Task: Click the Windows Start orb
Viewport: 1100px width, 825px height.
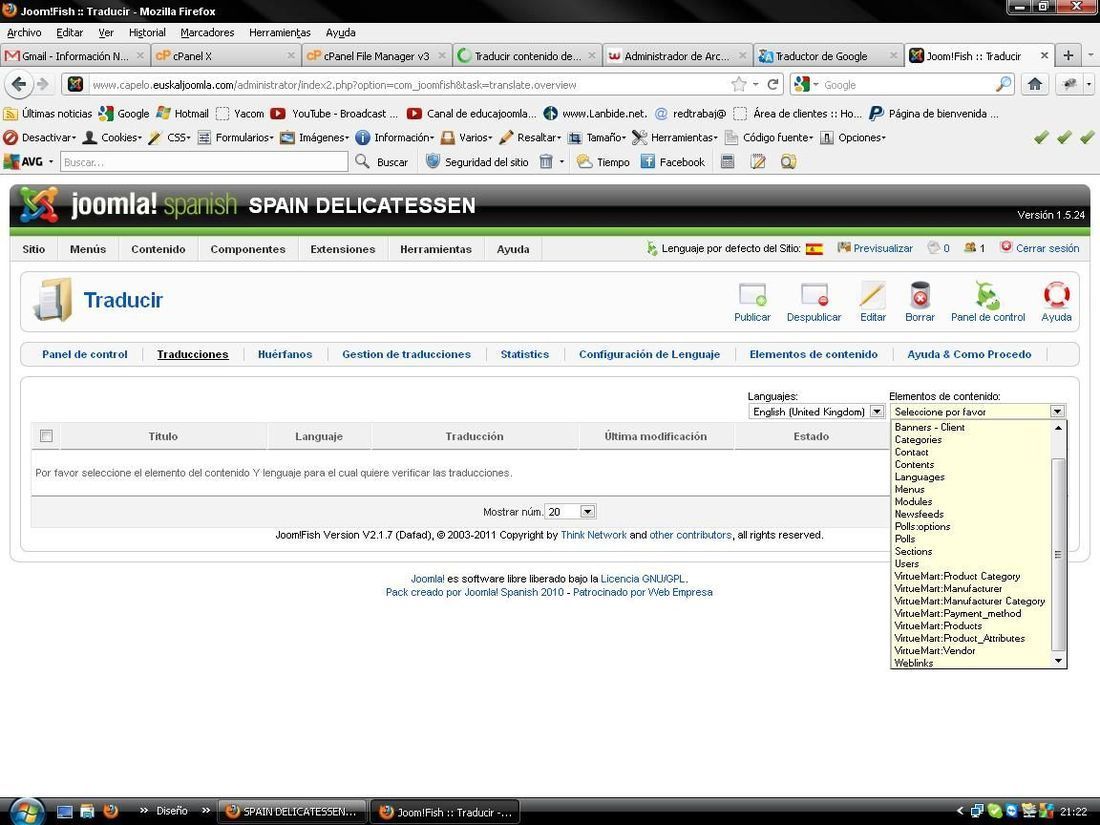Action: click(26, 812)
